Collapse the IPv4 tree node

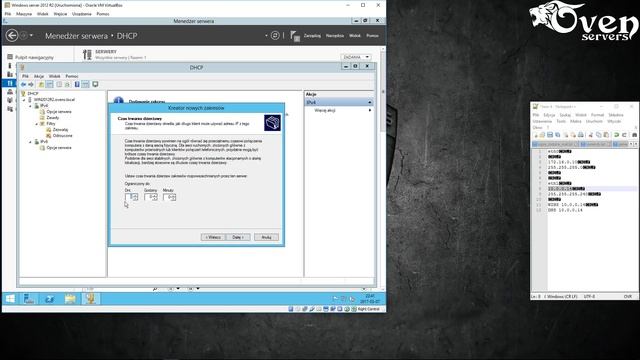[x=30, y=106]
